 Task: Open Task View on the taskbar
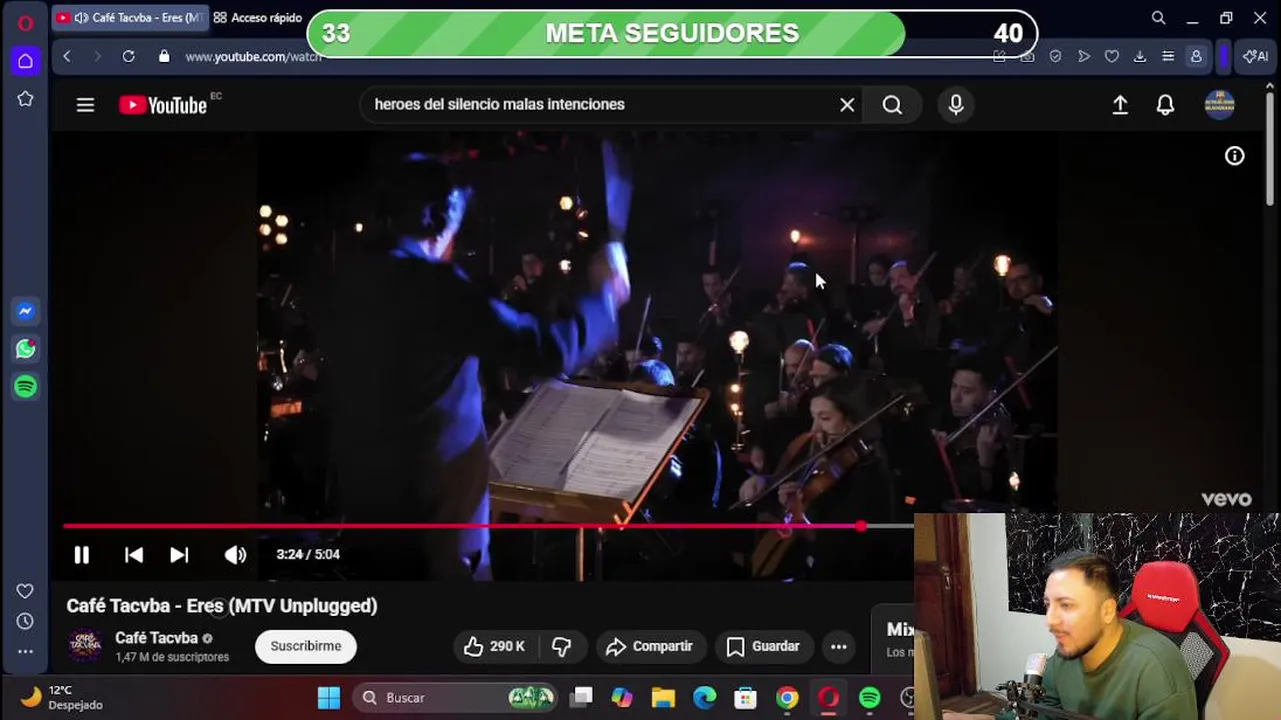[581, 697]
